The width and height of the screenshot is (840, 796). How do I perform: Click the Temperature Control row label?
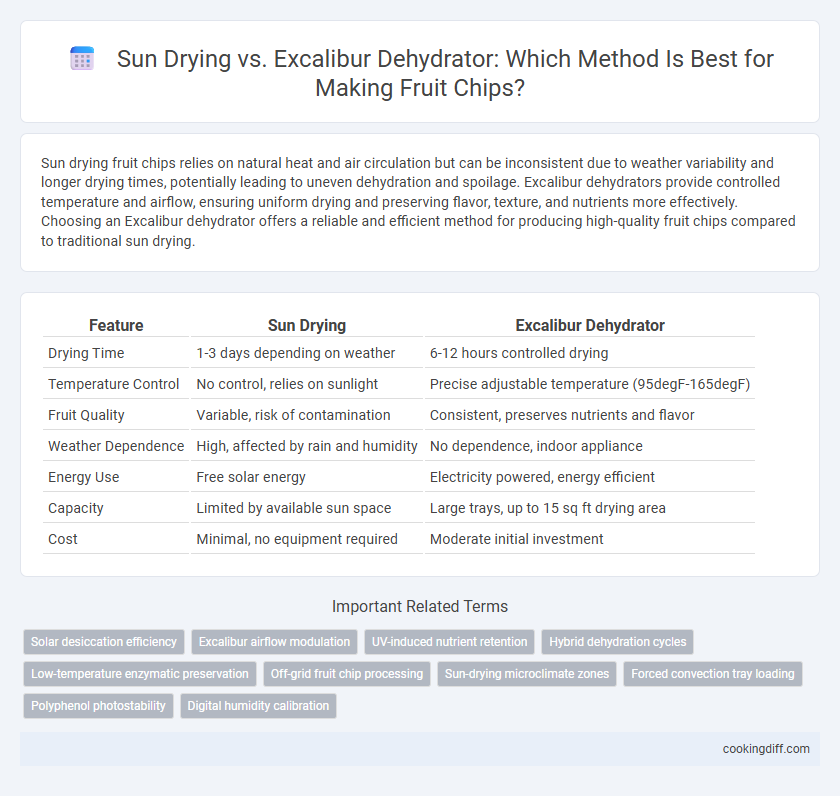click(x=114, y=384)
